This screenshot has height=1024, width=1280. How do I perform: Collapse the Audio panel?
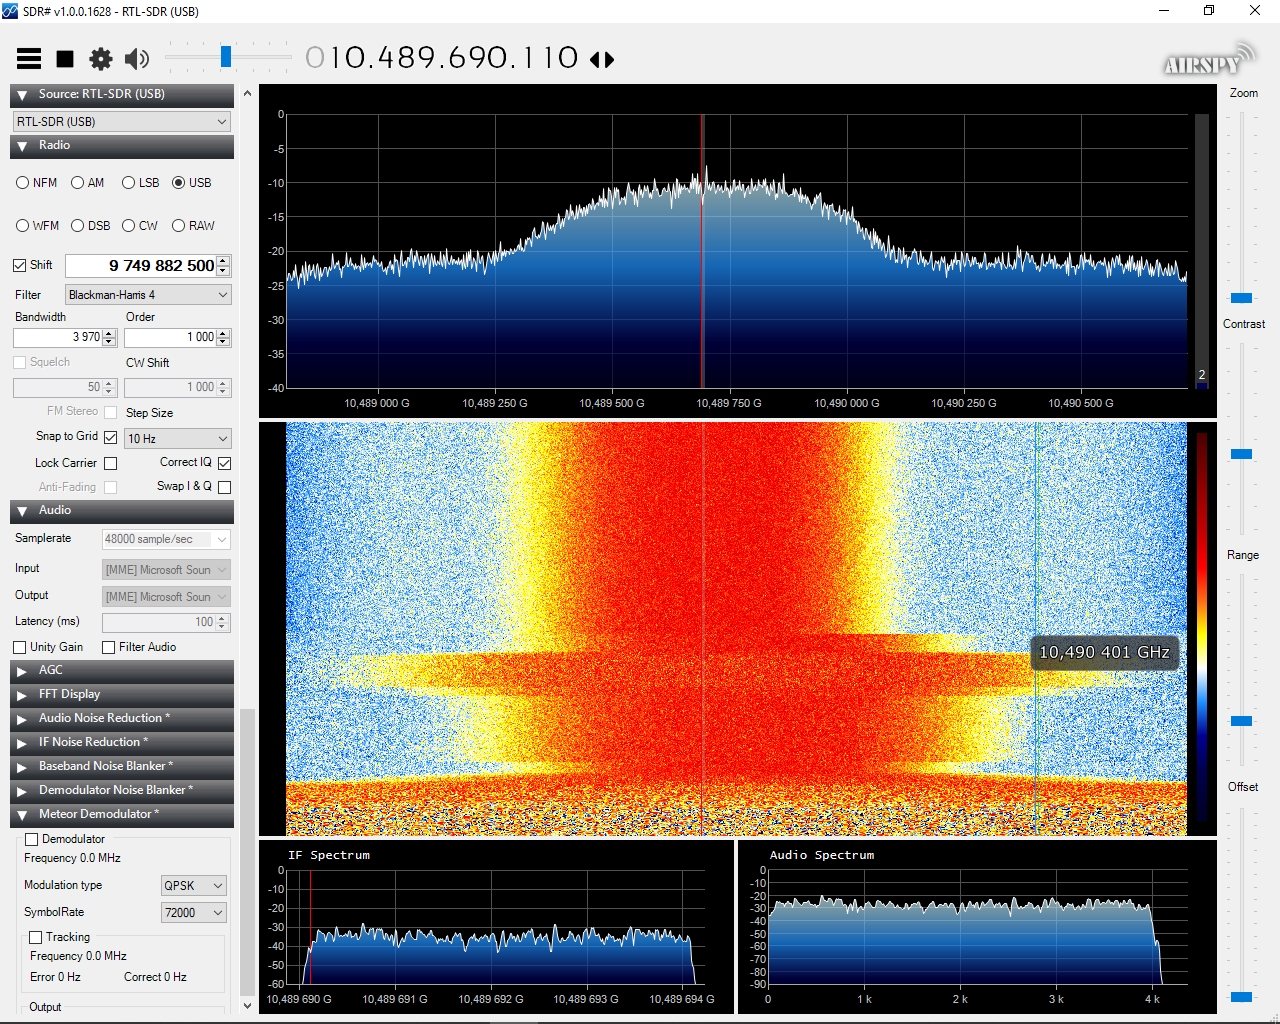[122, 511]
